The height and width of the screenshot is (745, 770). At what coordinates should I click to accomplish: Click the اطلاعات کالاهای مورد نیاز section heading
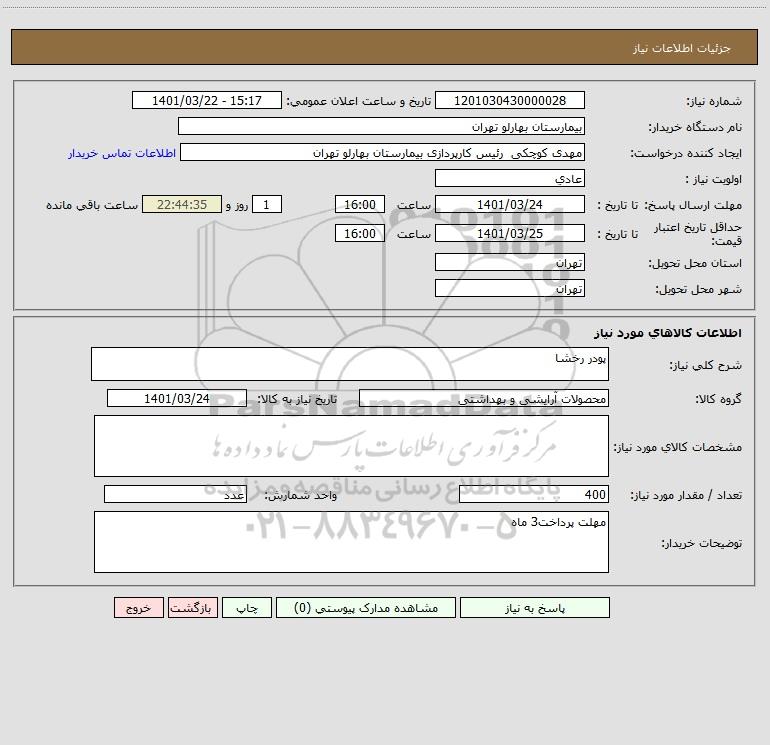click(x=667, y=333)
